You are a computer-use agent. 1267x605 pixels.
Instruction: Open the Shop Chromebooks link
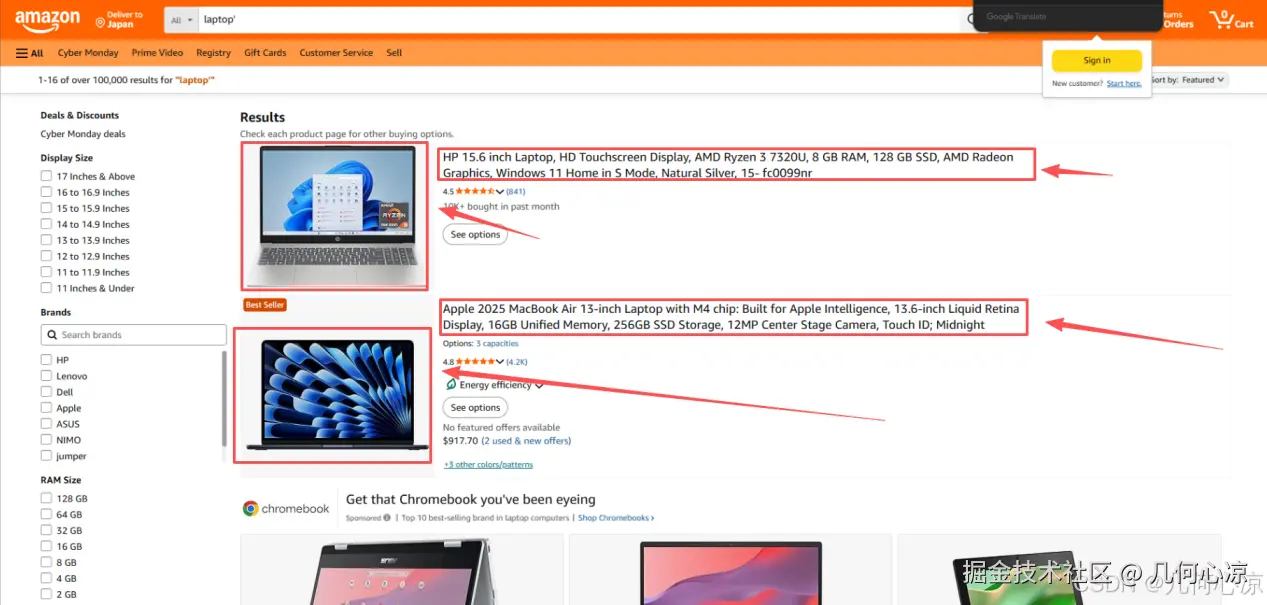point(616,518)
